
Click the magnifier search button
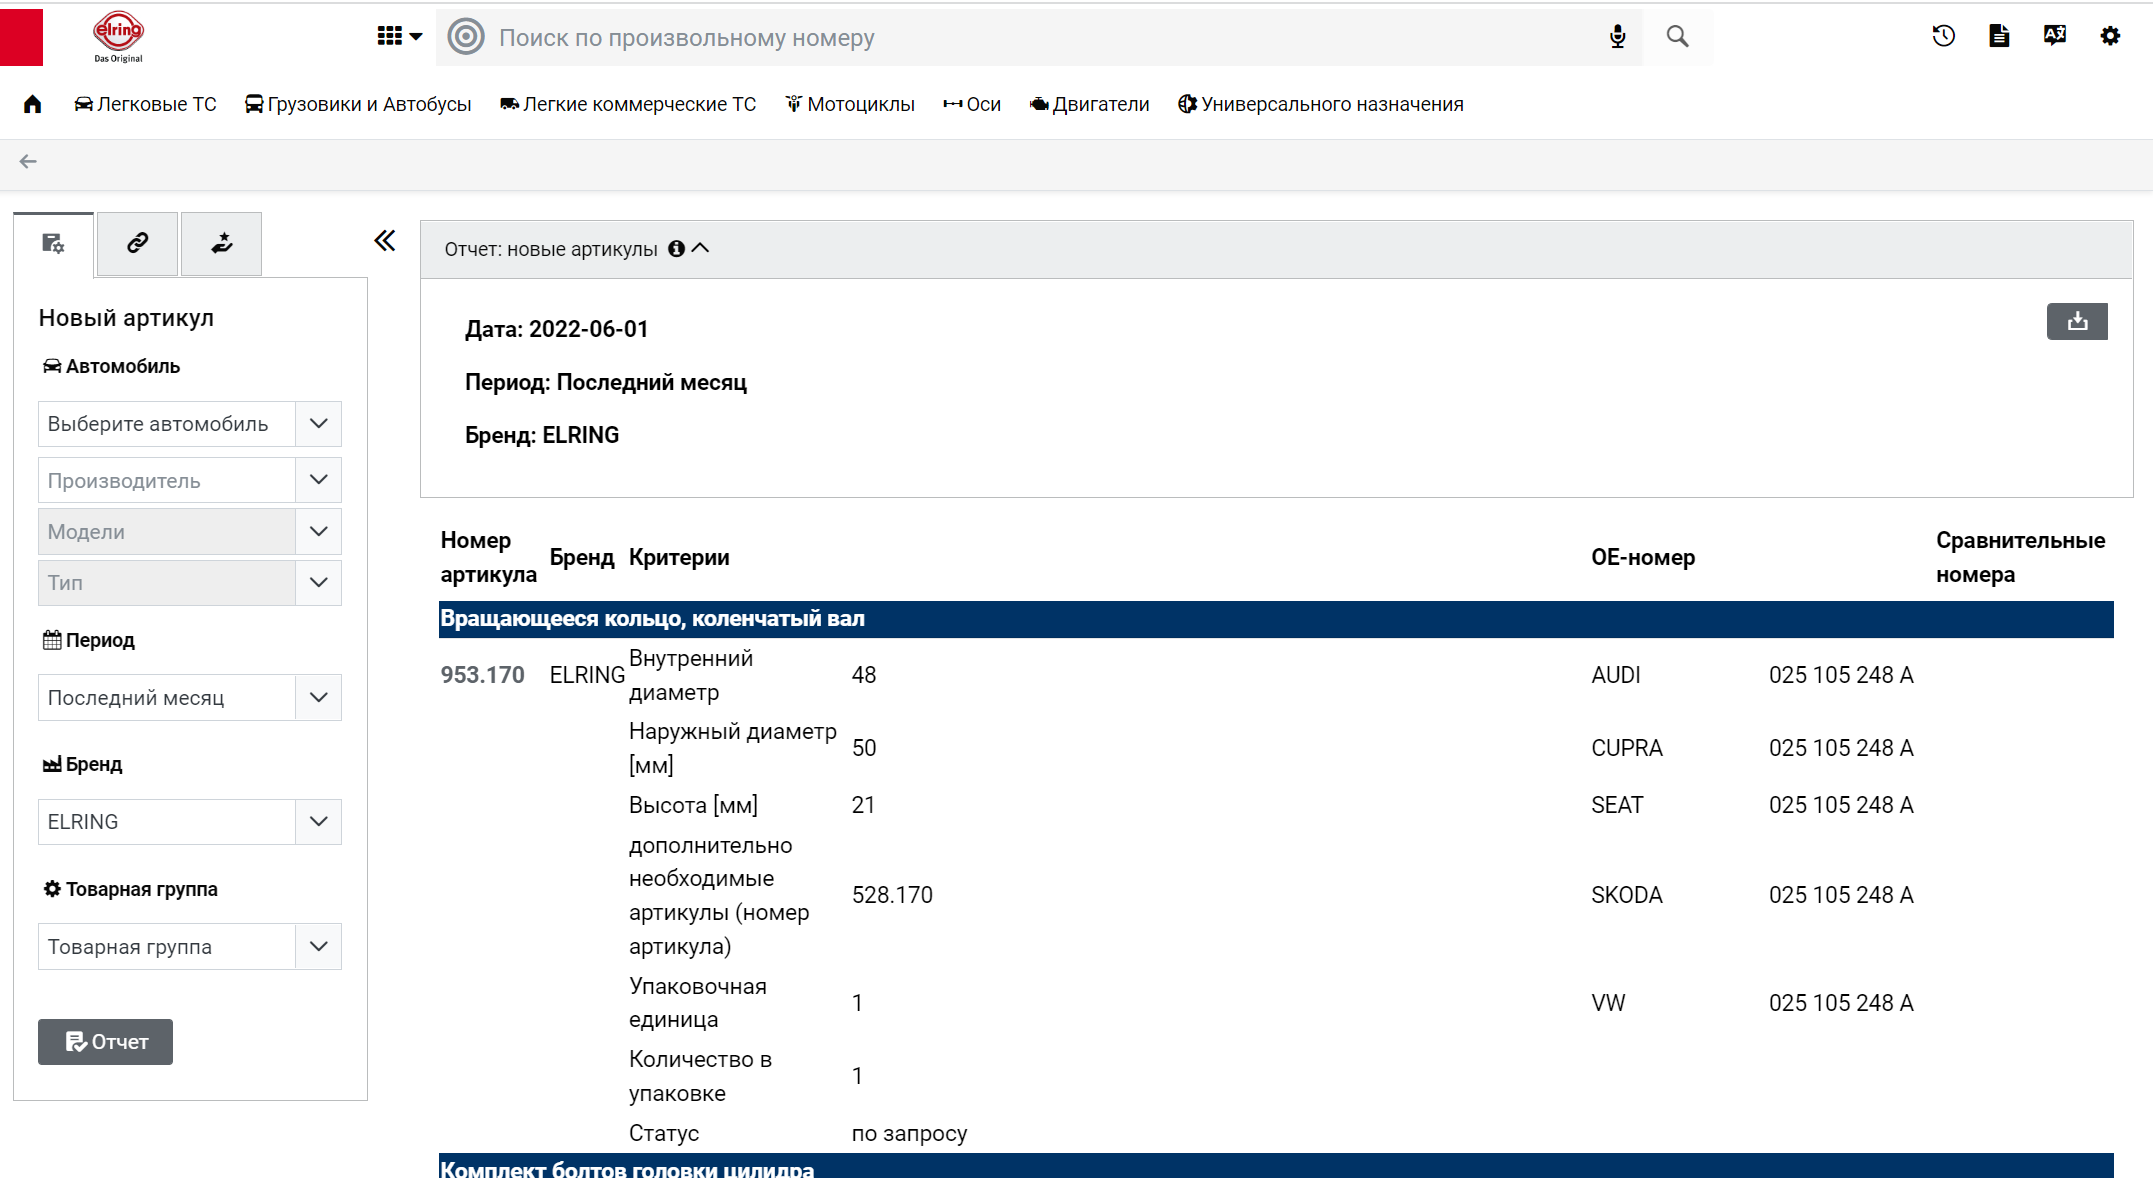[1678, 37]
